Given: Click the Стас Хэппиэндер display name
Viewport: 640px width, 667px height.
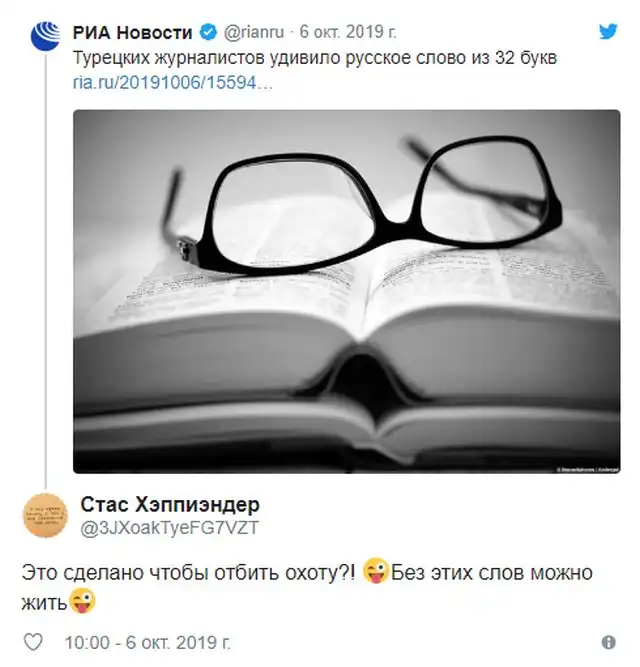Looking at the screenshot, I should tap(170, 505).
